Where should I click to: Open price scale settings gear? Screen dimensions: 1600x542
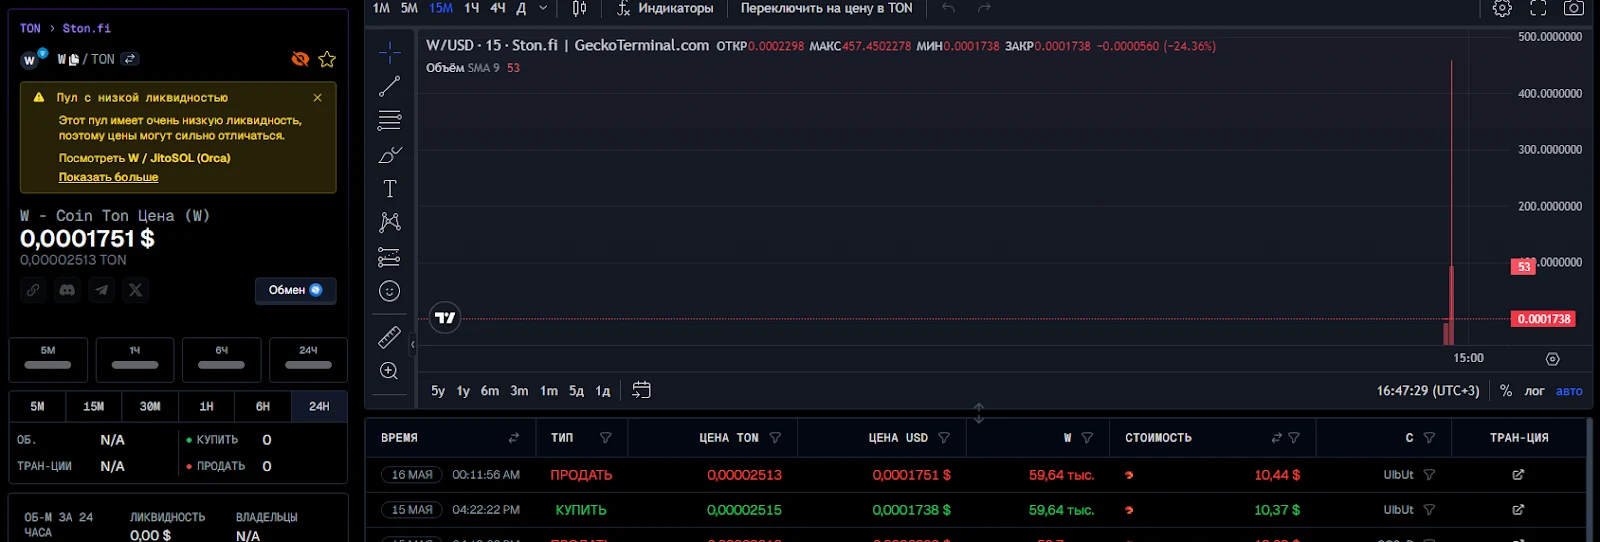[x=1552, y=359]
